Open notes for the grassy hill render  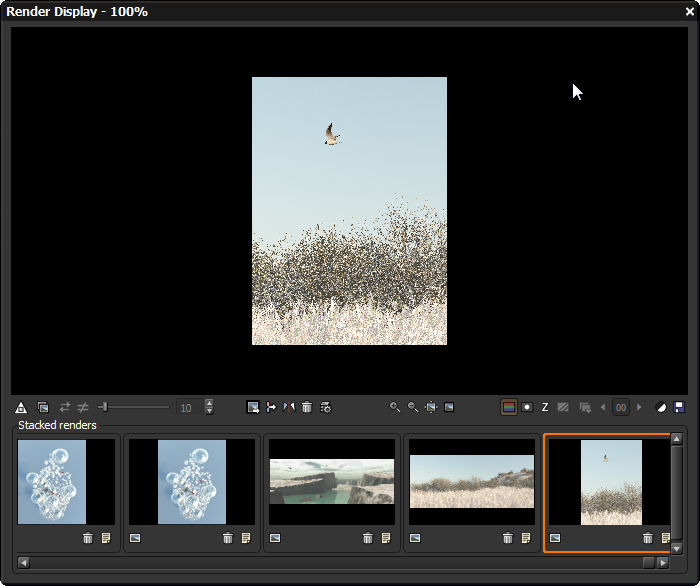pyautogui.click(x=526, y=538)
